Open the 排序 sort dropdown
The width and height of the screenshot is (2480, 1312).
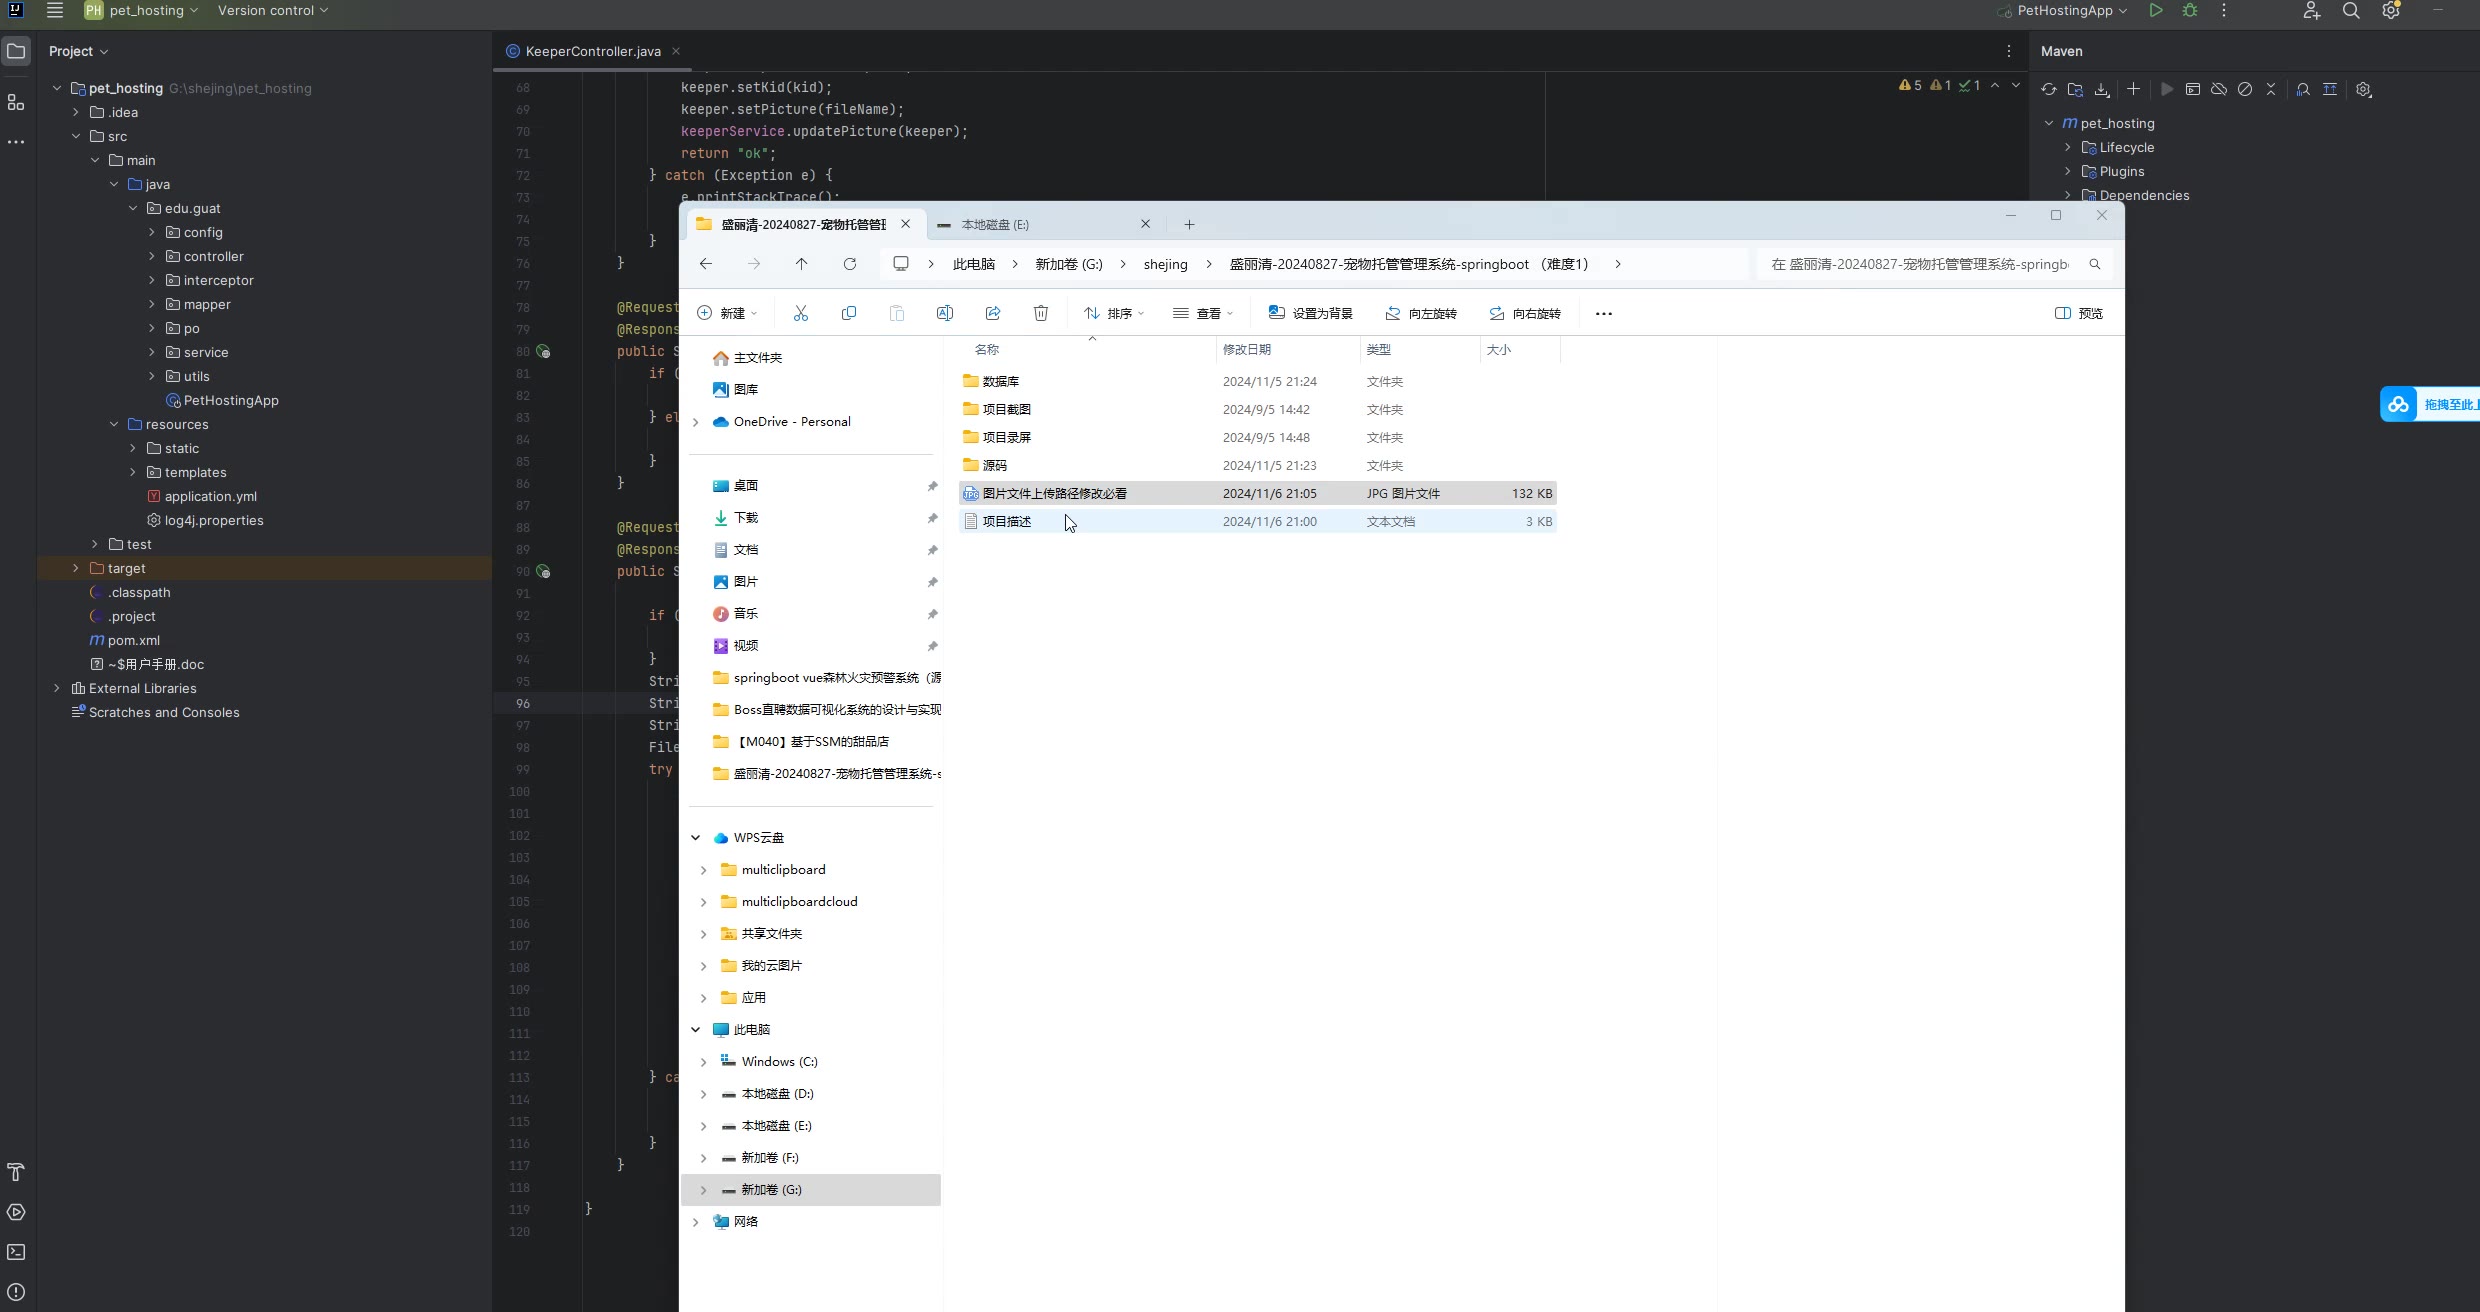pyautogui.click(x=1113, y=313)
